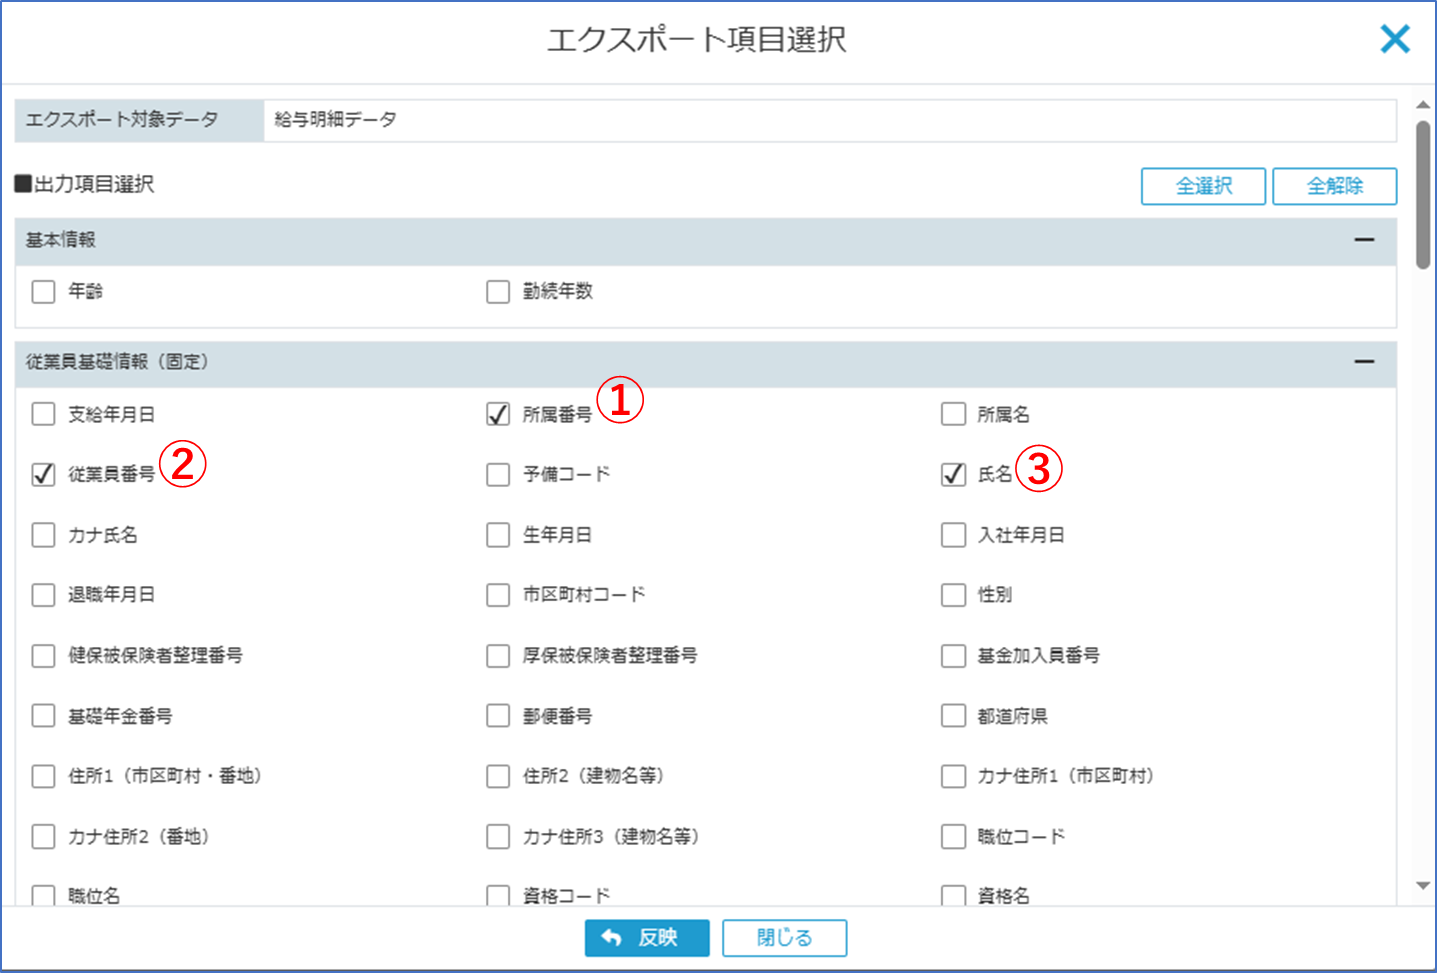Enable the 入社年月日 checkbox
Screen dimensions: 1437x973
(x=953, y=535)
